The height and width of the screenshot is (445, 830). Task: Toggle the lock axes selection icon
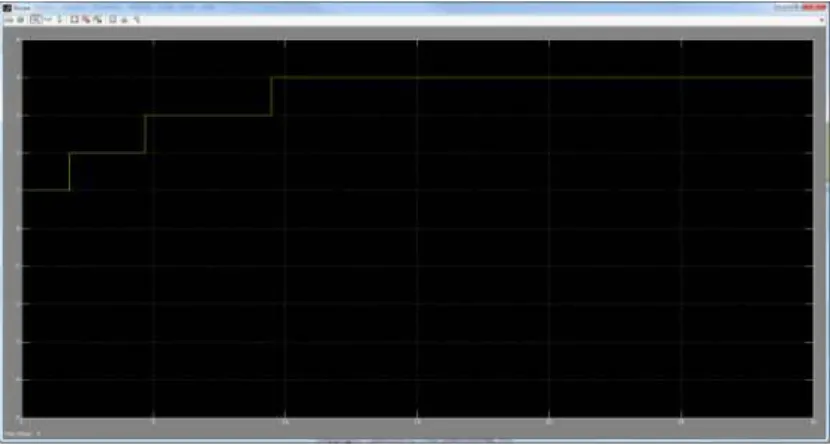pyautogui.click(x=124, y=20)
